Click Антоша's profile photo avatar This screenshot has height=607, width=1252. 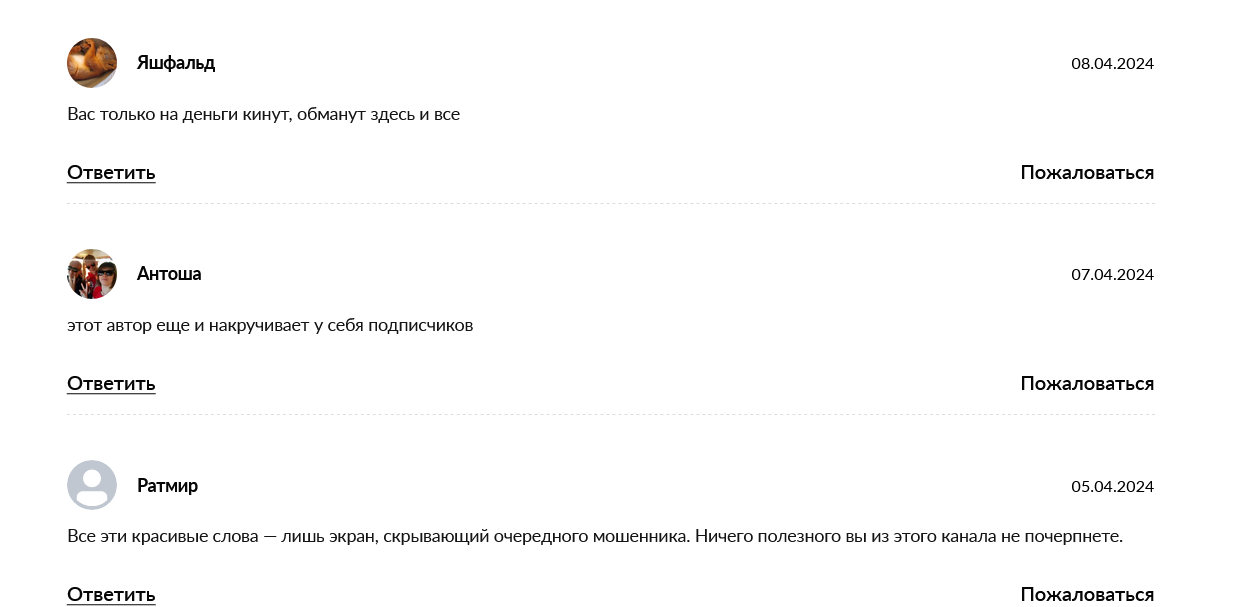(x=92, y=274)
